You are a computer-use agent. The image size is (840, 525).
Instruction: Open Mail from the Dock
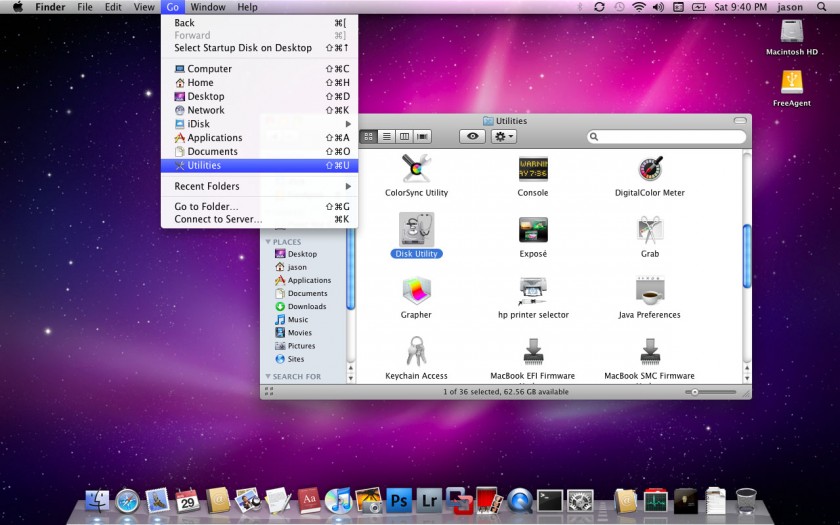tap(157, 501)
